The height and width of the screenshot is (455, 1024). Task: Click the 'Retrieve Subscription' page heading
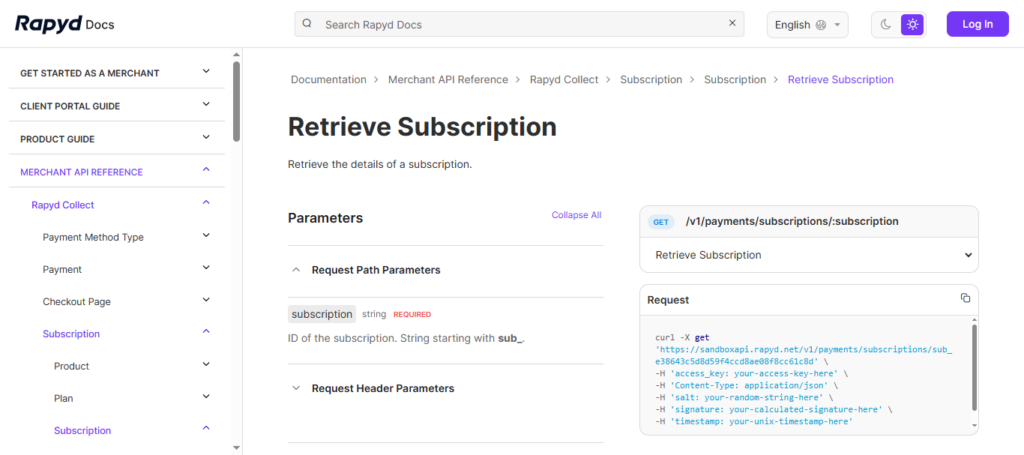pyautogui.click(x=423, y=127)
